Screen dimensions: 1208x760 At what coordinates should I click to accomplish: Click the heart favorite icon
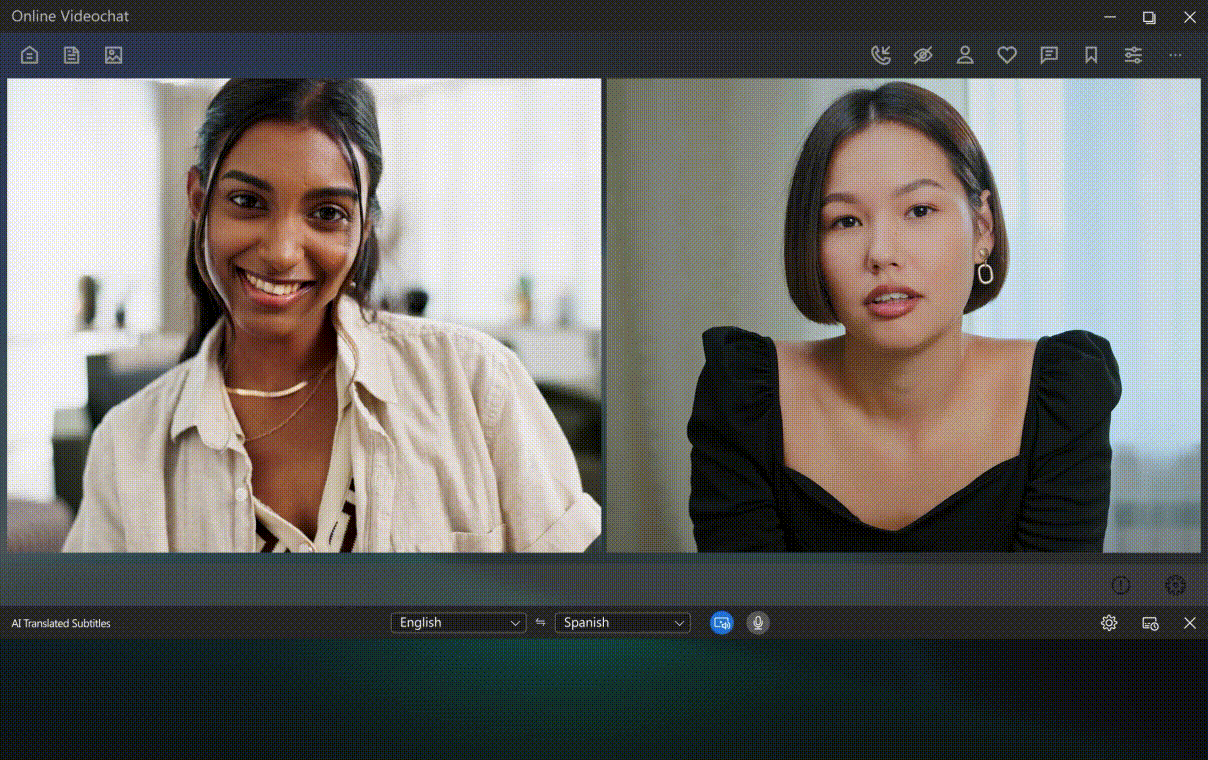pyautogui.click(x=1007, y=56)
